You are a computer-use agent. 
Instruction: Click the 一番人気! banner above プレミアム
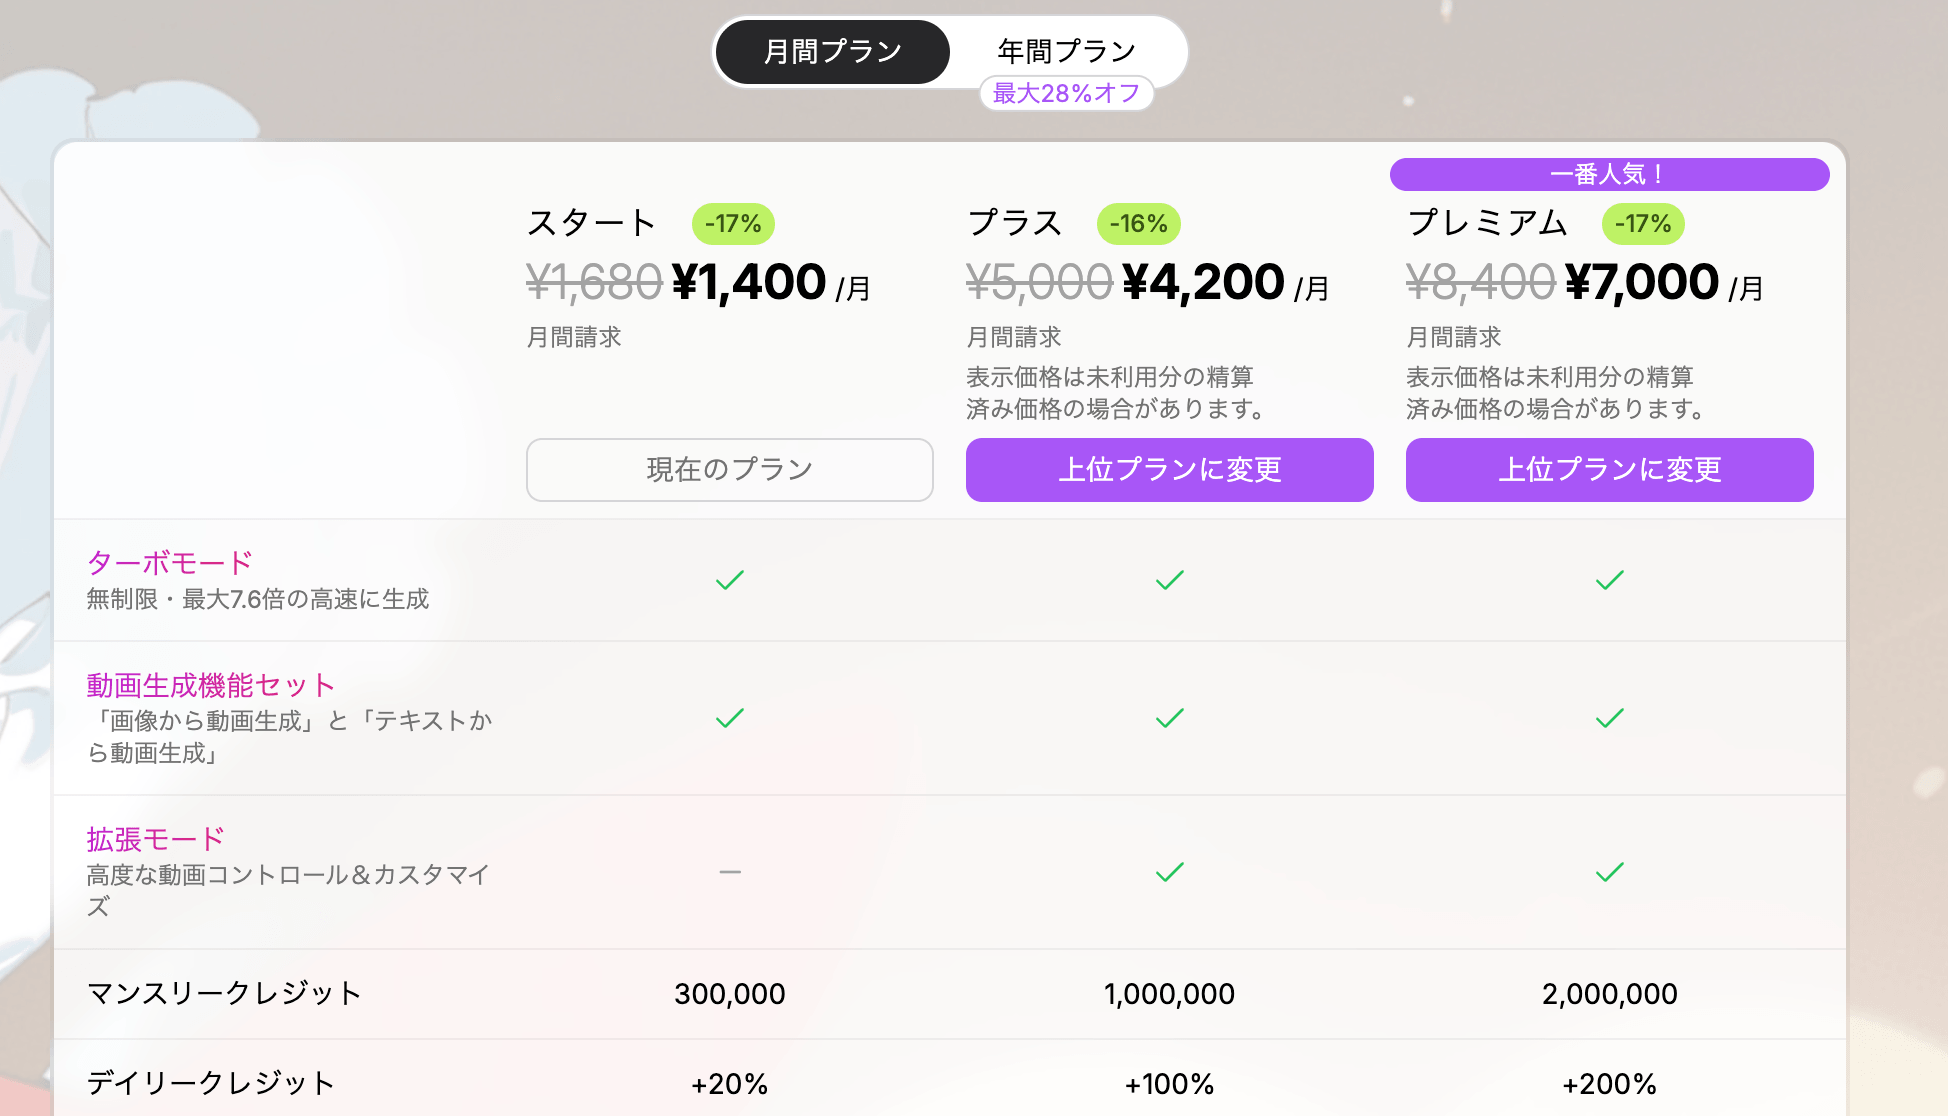[x=1609, y=174]
